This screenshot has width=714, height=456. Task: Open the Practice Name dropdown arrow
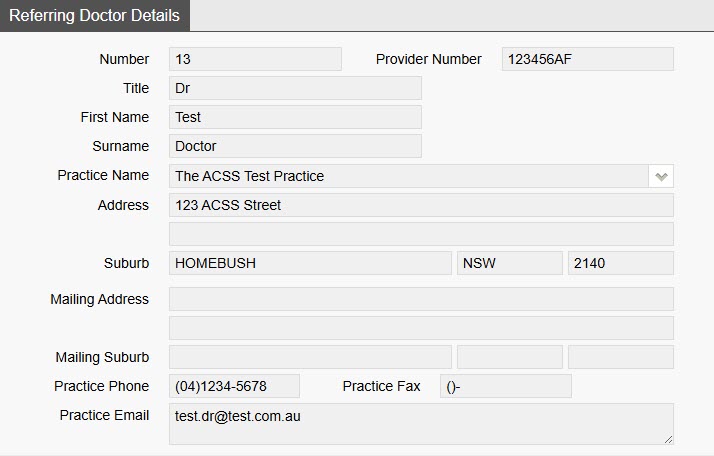click(661, 176)
